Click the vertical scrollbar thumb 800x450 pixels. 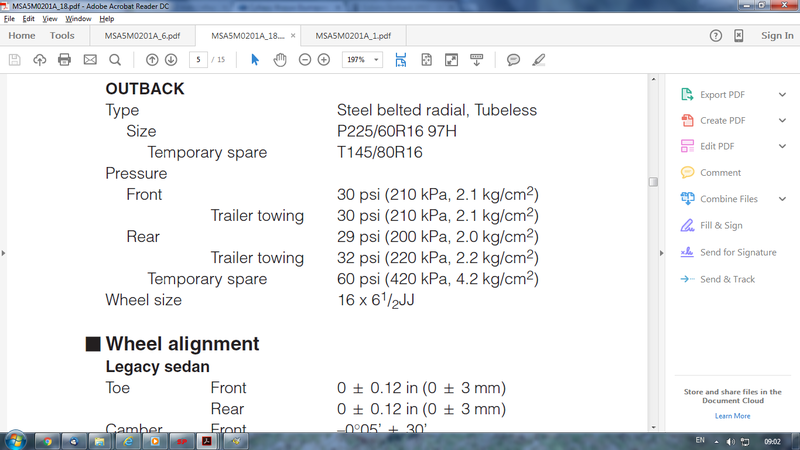click(x=653, y=182)
